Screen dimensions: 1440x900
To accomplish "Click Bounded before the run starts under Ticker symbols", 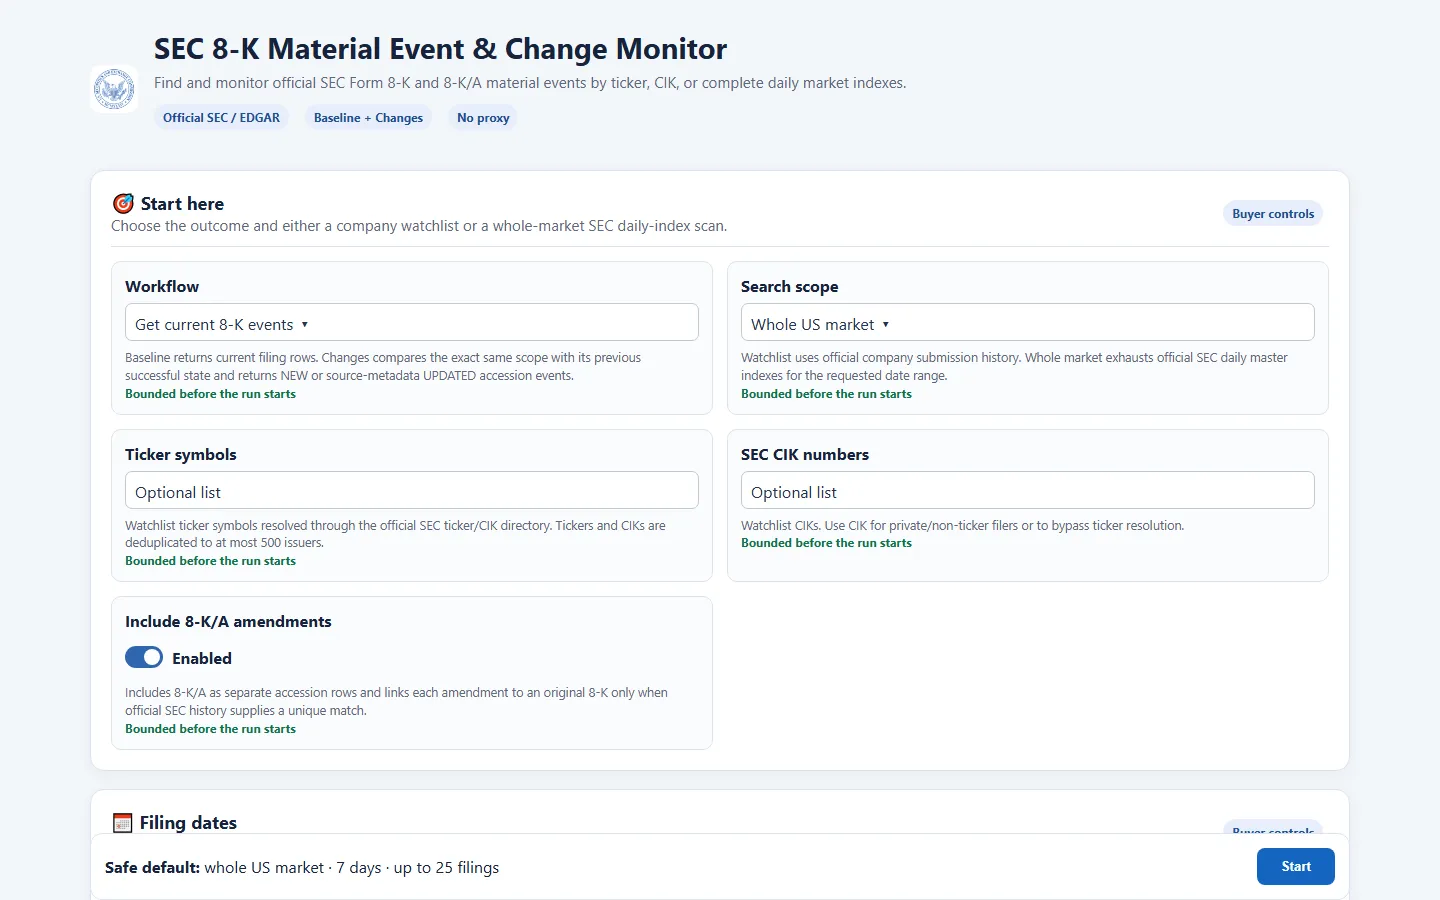I will 210,561.
